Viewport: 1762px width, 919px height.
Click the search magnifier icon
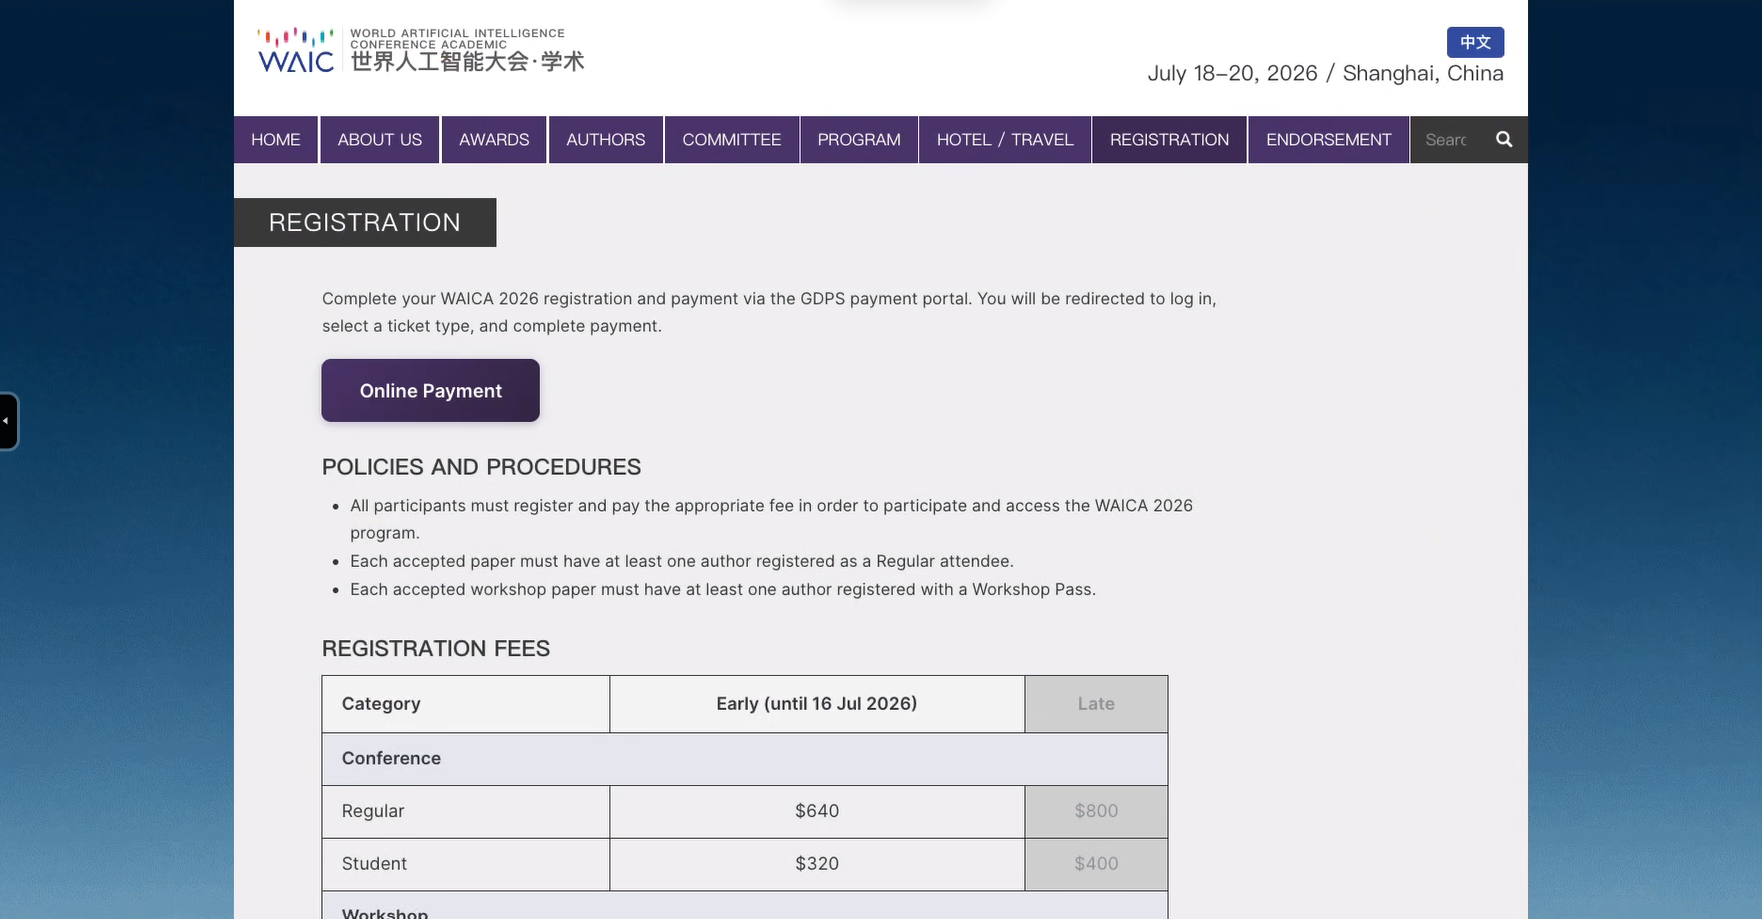click(1504, 139)
